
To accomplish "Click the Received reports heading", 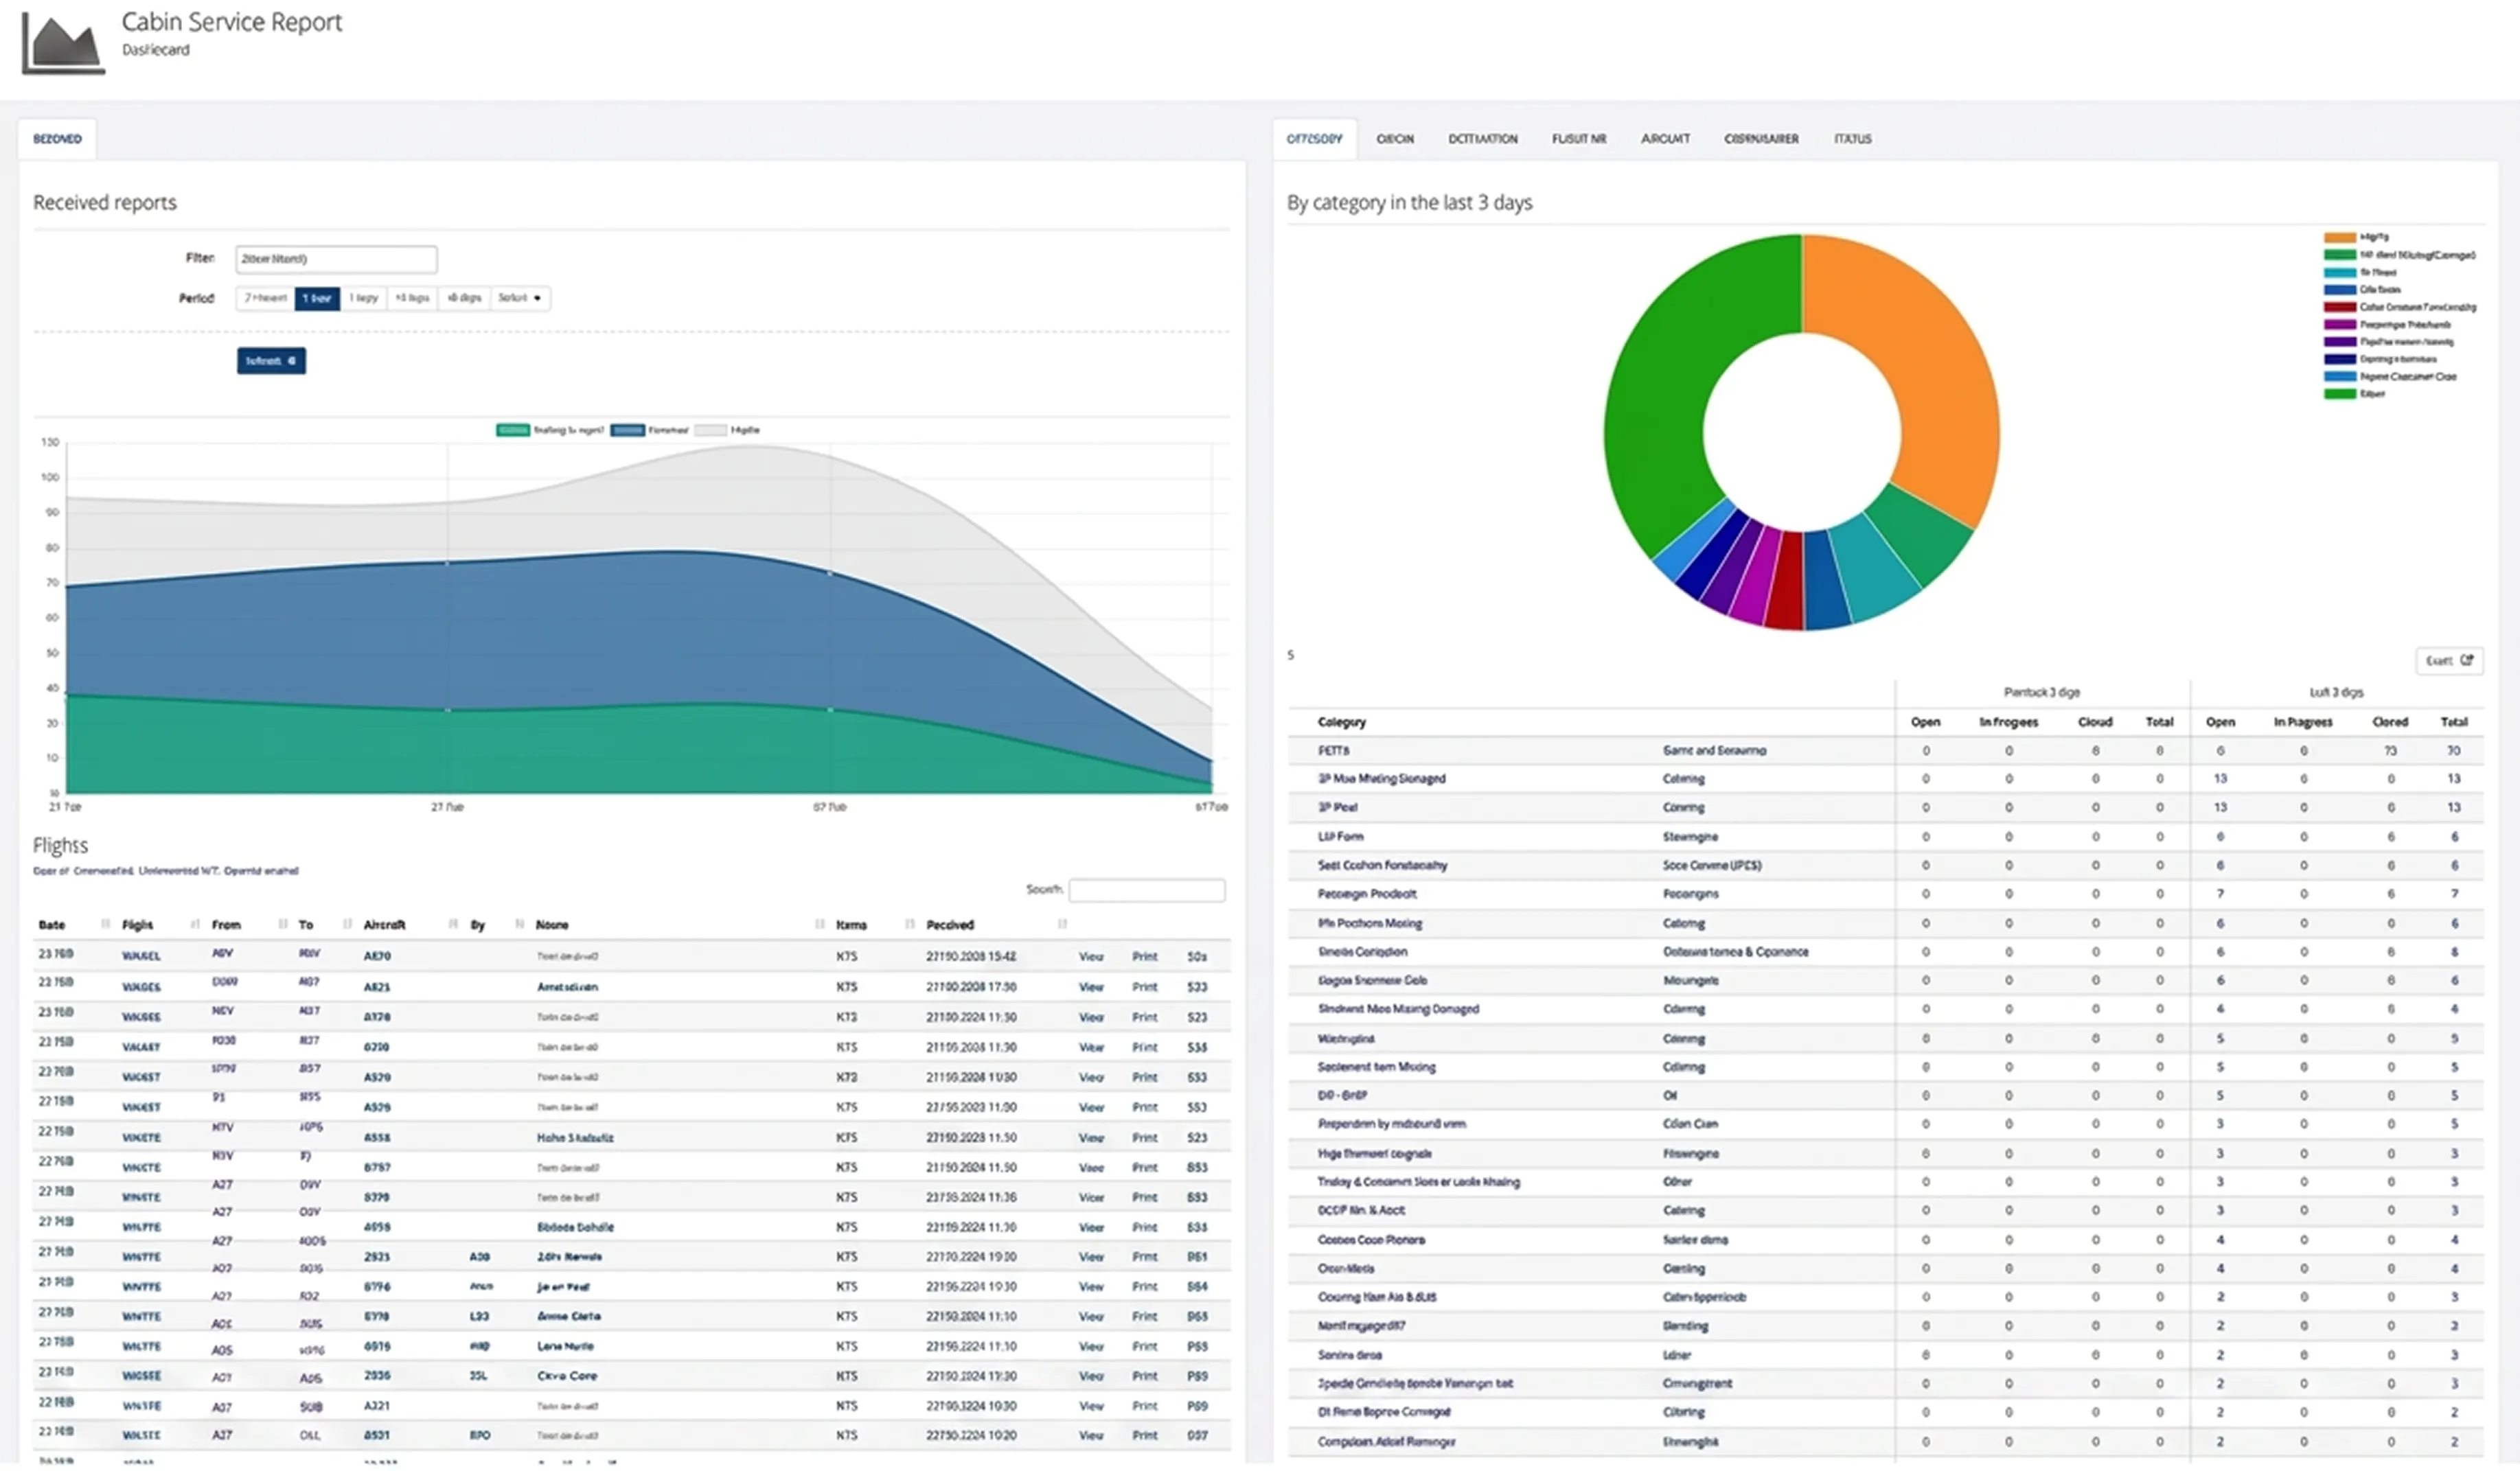I will (105, 202).
